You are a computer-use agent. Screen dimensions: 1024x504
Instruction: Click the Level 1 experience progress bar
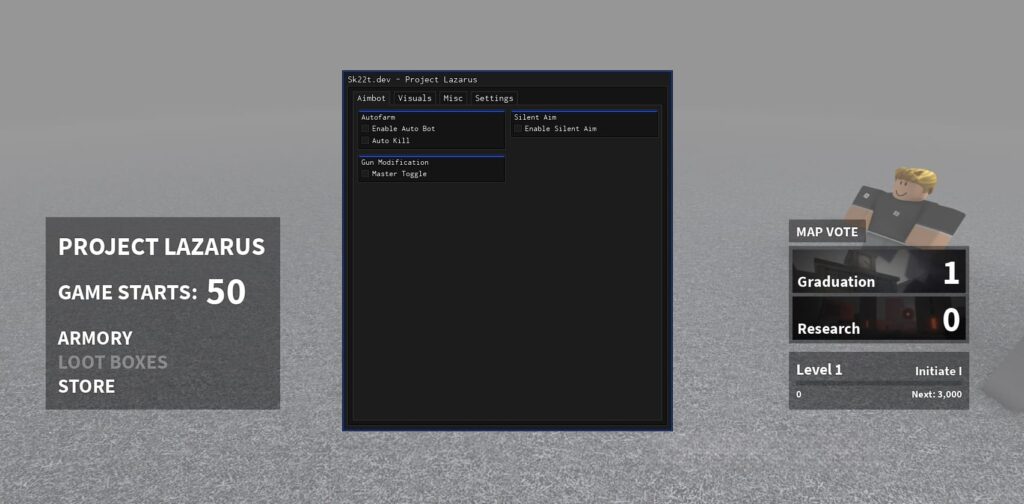pos(879,383)
